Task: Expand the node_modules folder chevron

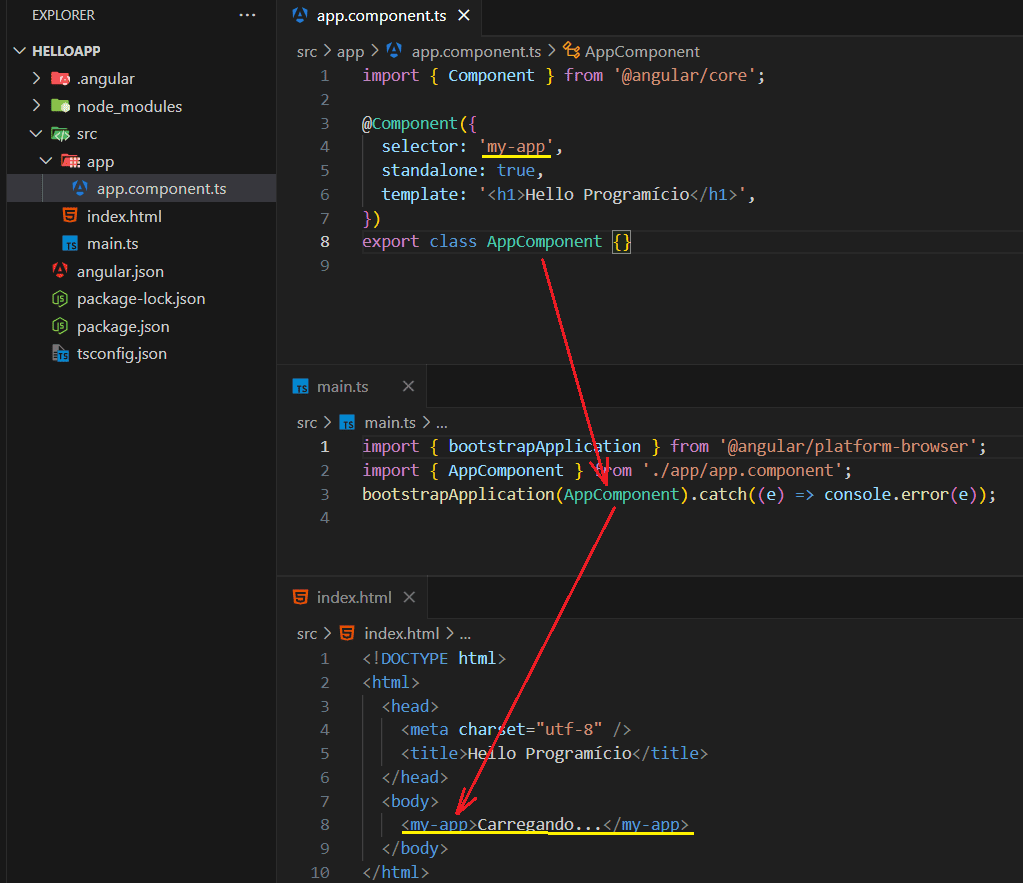Action: click(37, 106)
